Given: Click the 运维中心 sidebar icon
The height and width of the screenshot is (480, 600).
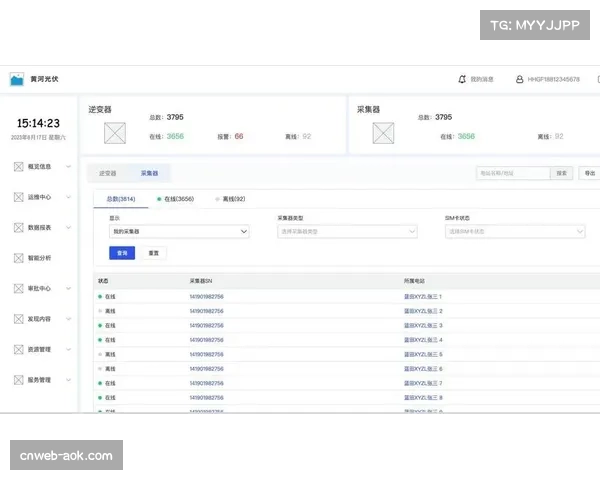Looking at the screenshot, I should [x=18, y=197].
